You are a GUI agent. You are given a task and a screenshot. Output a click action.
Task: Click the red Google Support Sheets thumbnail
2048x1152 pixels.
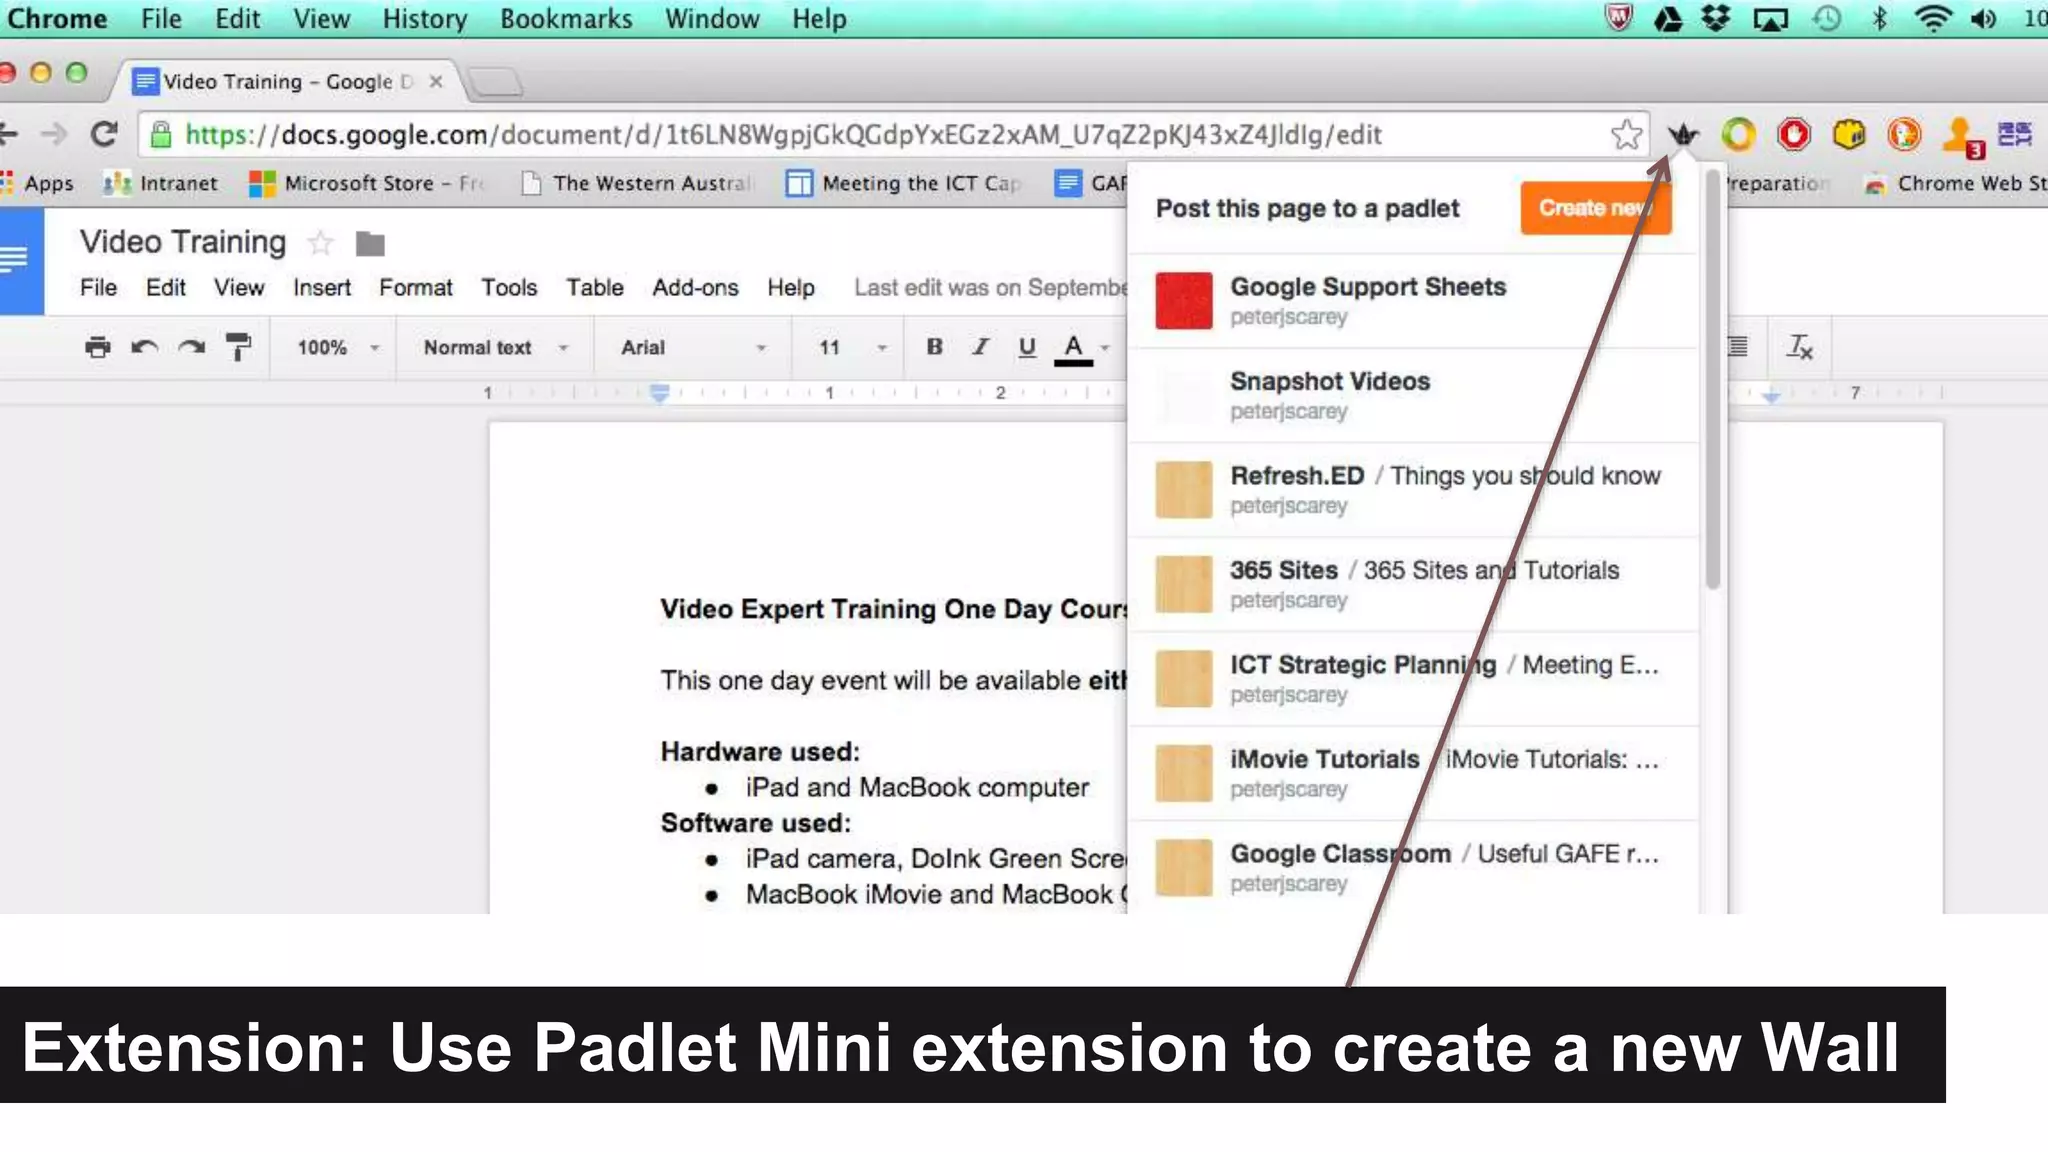(1184, 300)
